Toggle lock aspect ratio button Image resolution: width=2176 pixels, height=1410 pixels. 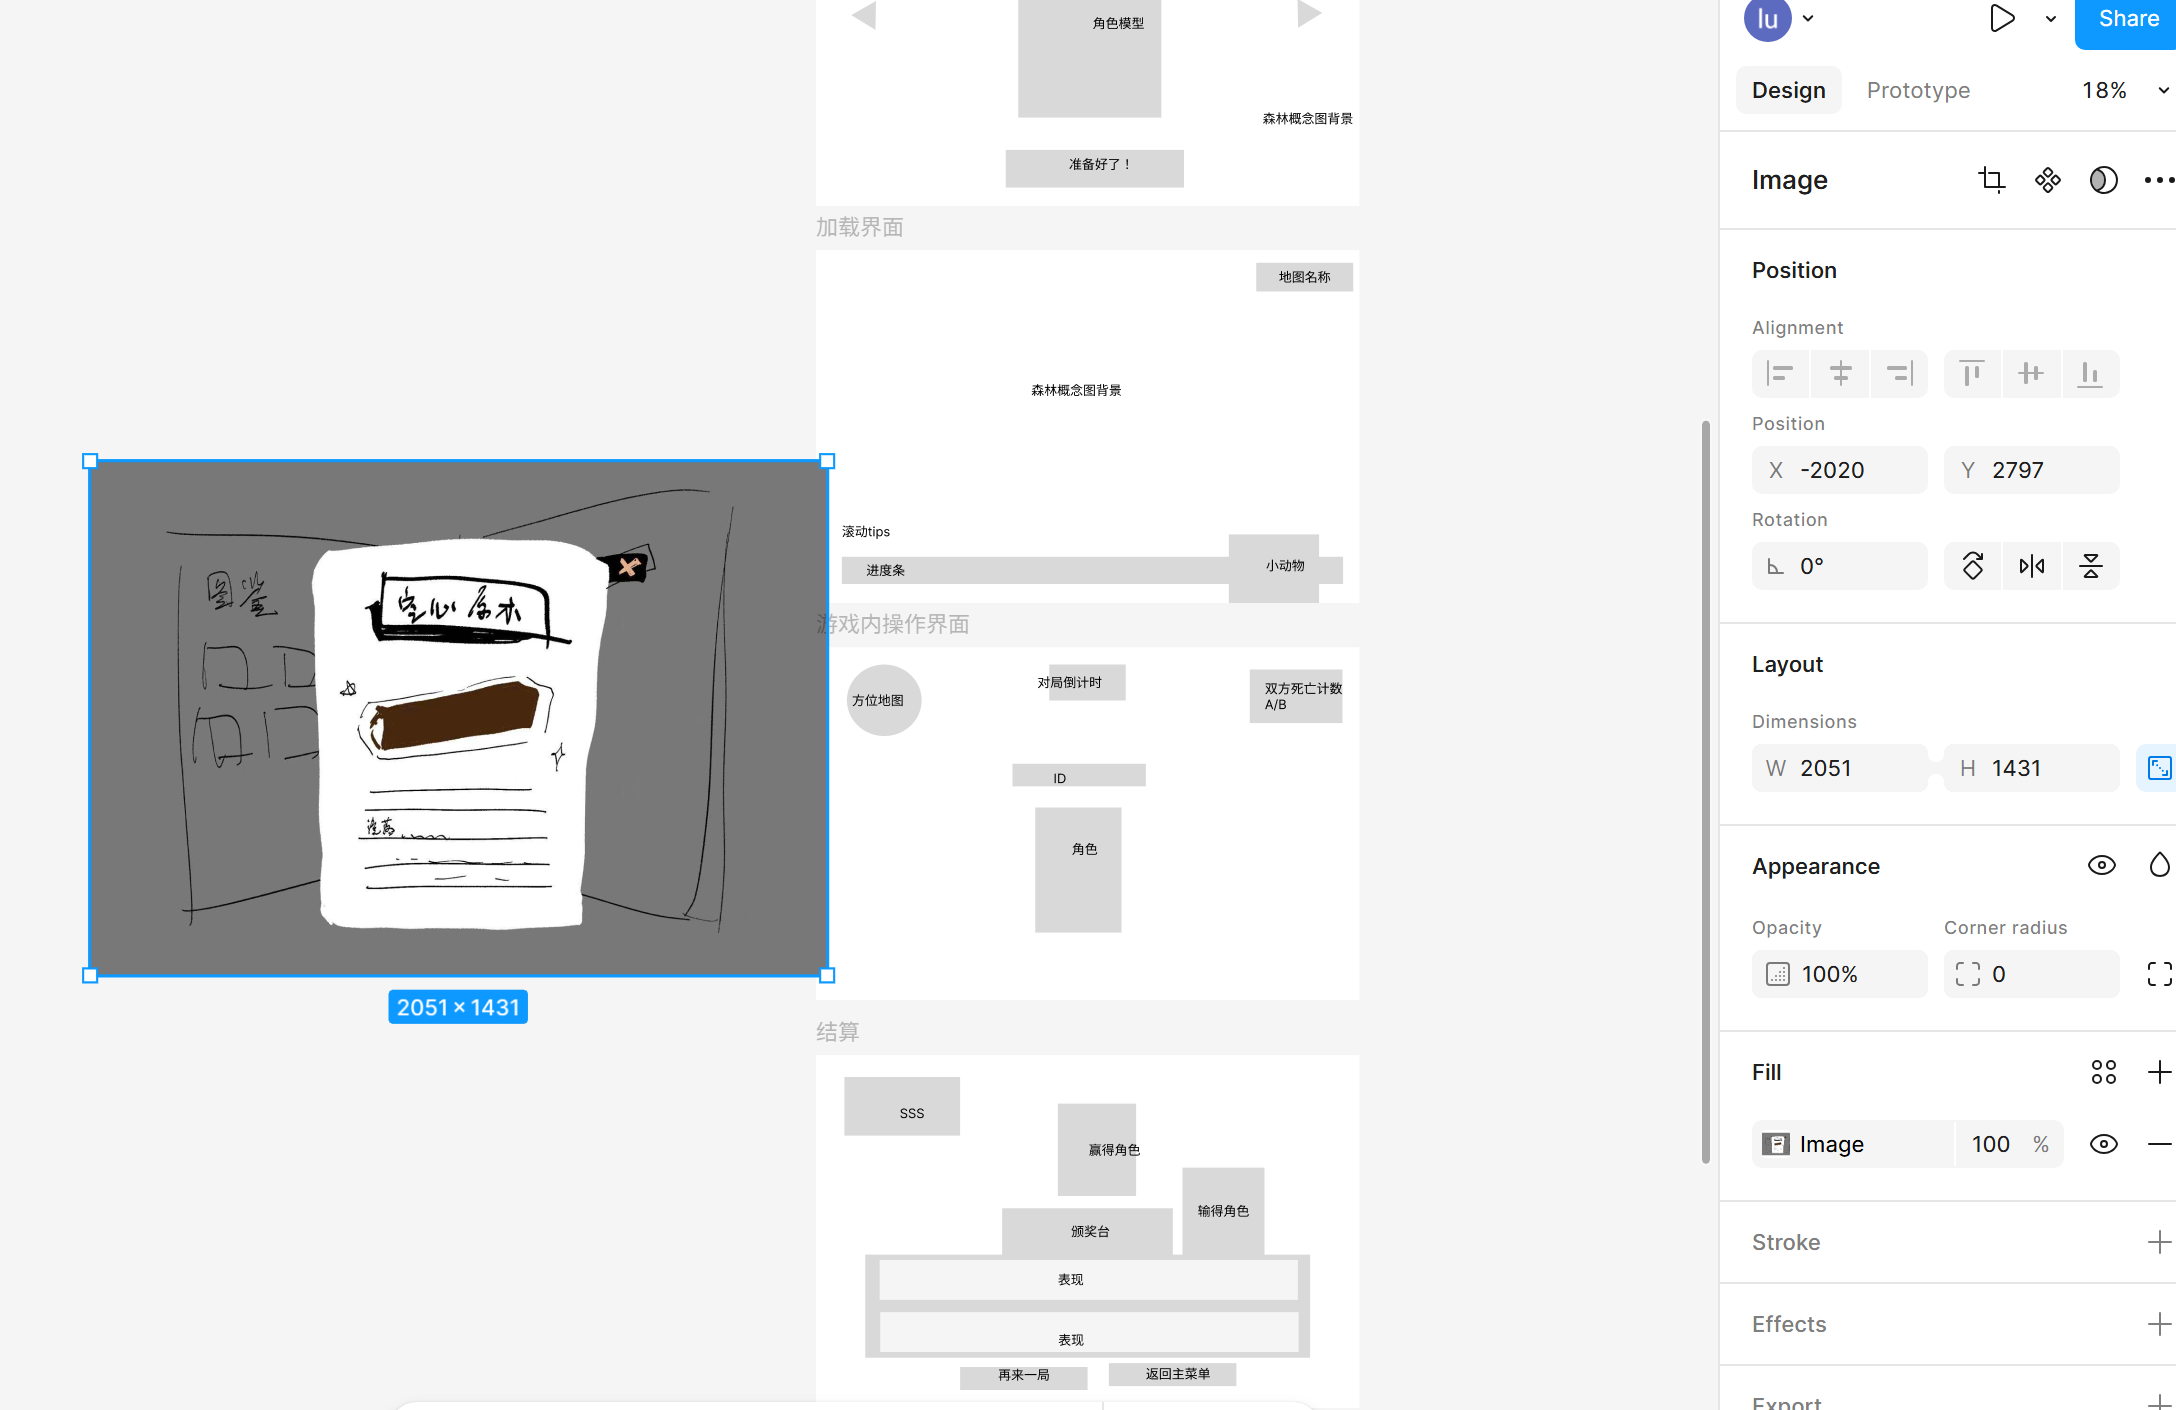click(2158, 768)
